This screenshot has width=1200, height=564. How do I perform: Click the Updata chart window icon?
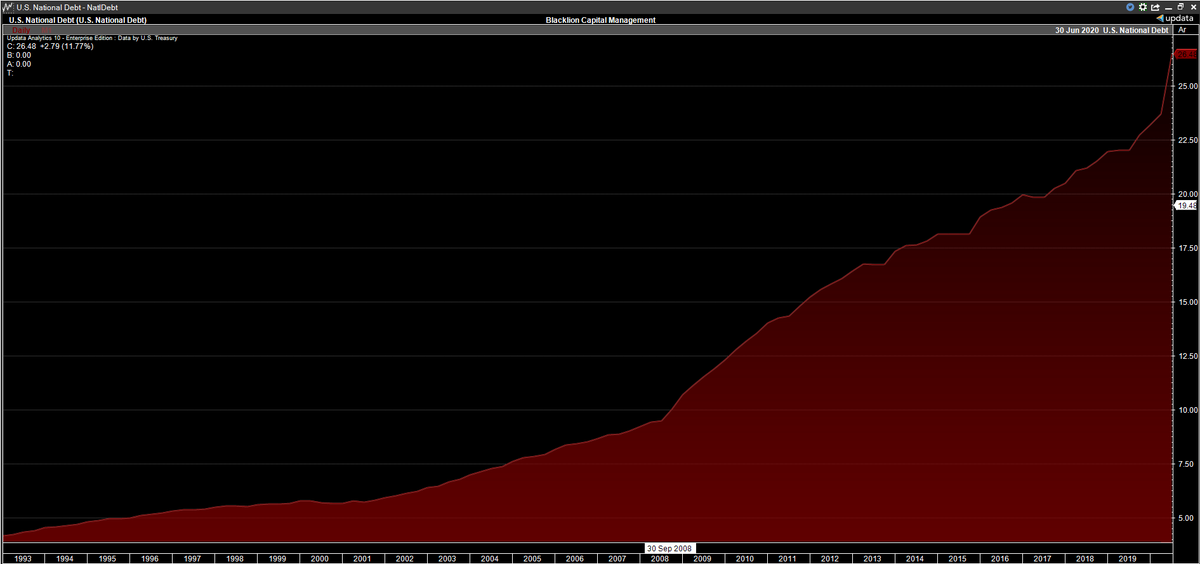(7, 7)
